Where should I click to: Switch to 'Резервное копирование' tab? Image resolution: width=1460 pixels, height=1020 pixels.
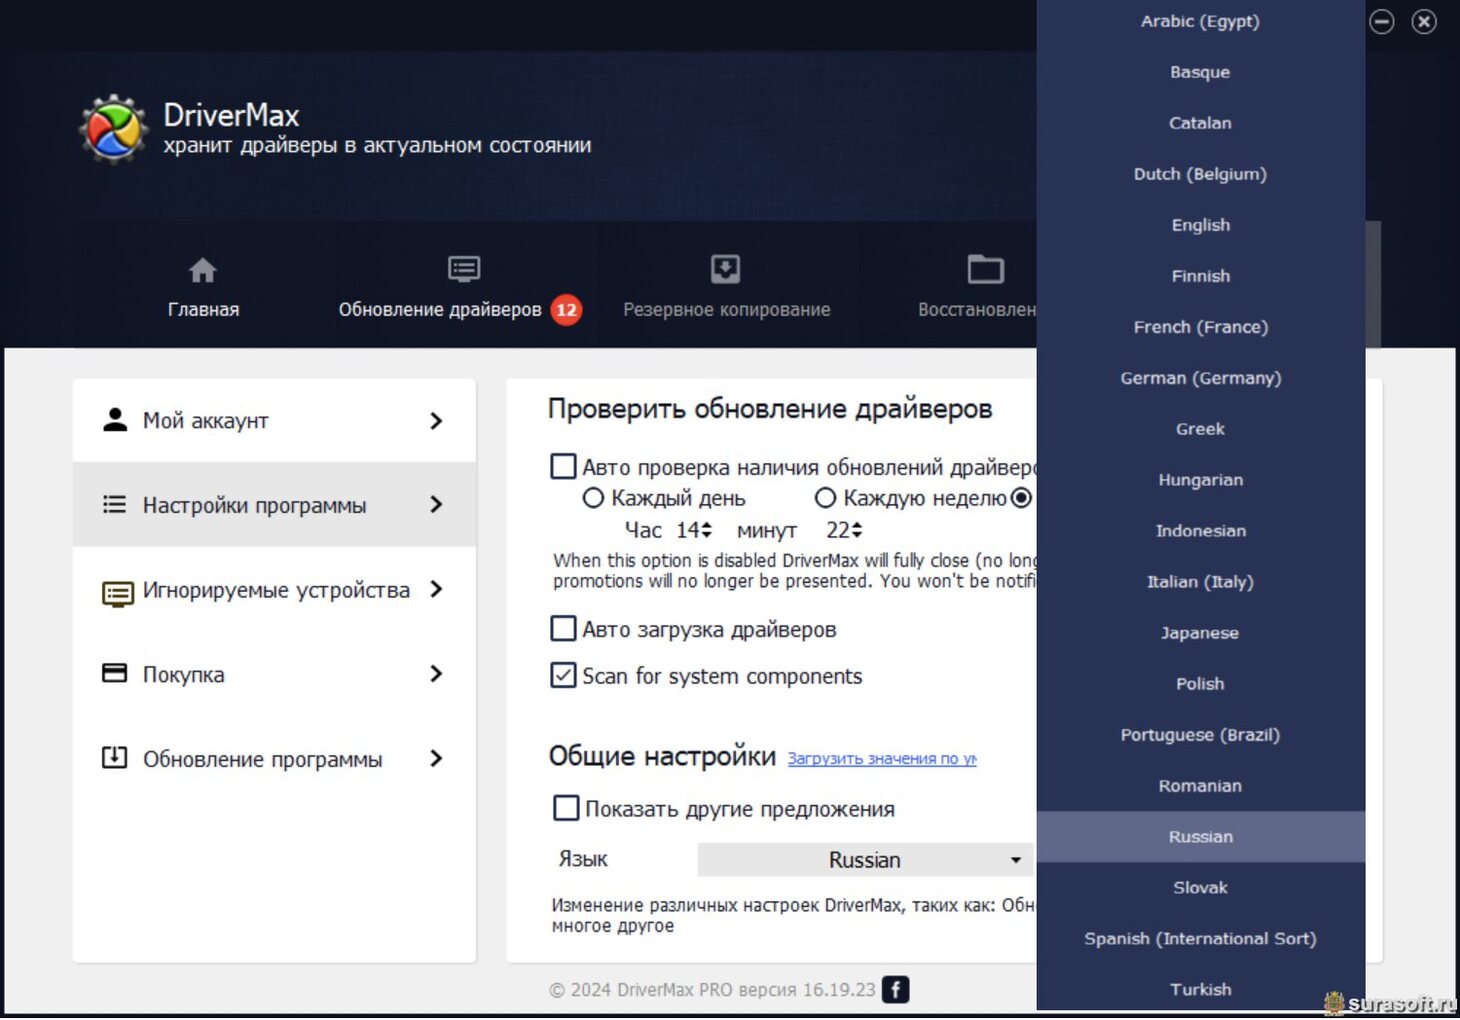coord(727,284)
